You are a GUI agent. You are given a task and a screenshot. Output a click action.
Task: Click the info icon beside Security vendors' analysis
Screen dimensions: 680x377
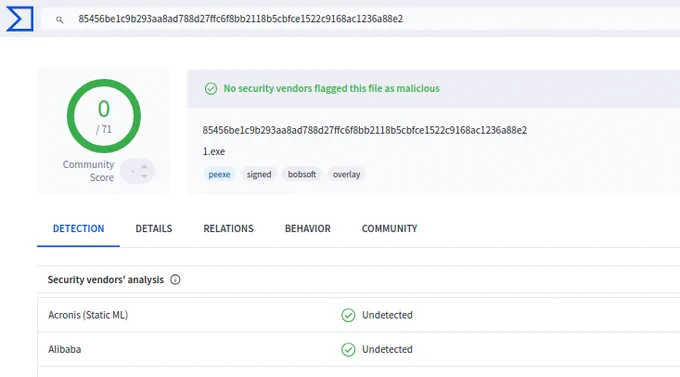[175, 279]
